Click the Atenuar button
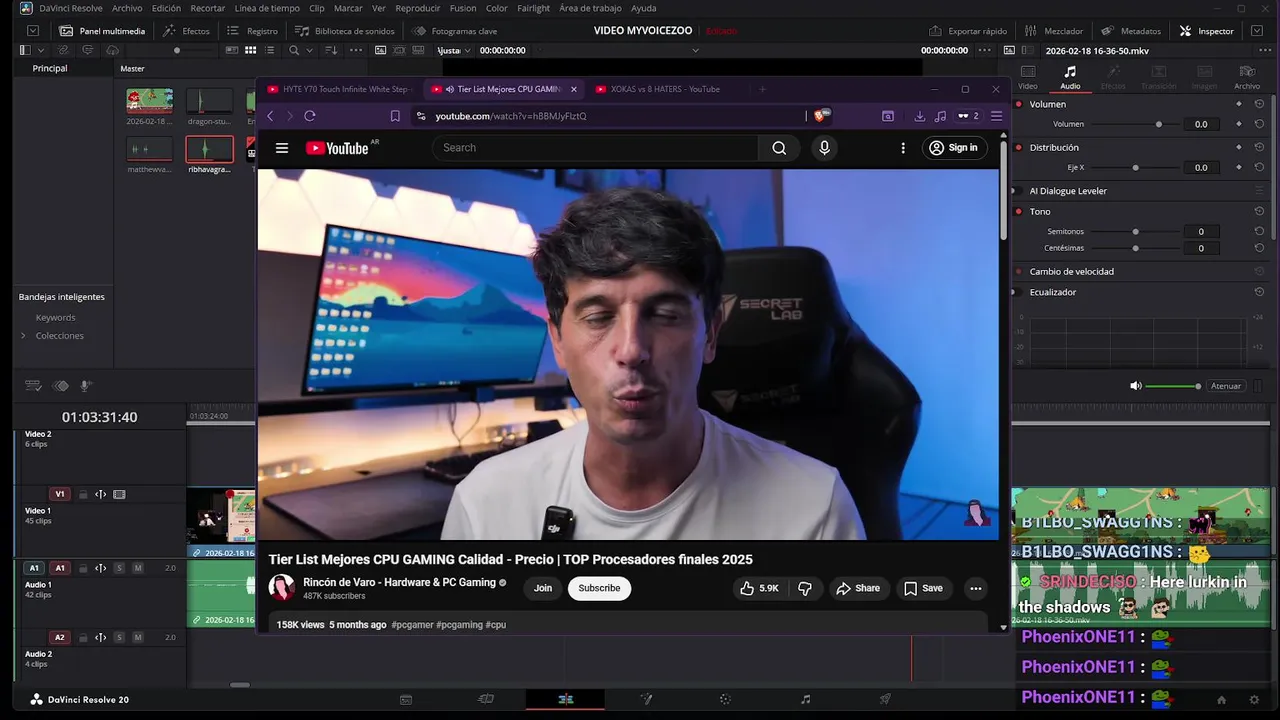Viewport: 1280px width, 720px height. pyautogui.click(x=1226, y=386)
